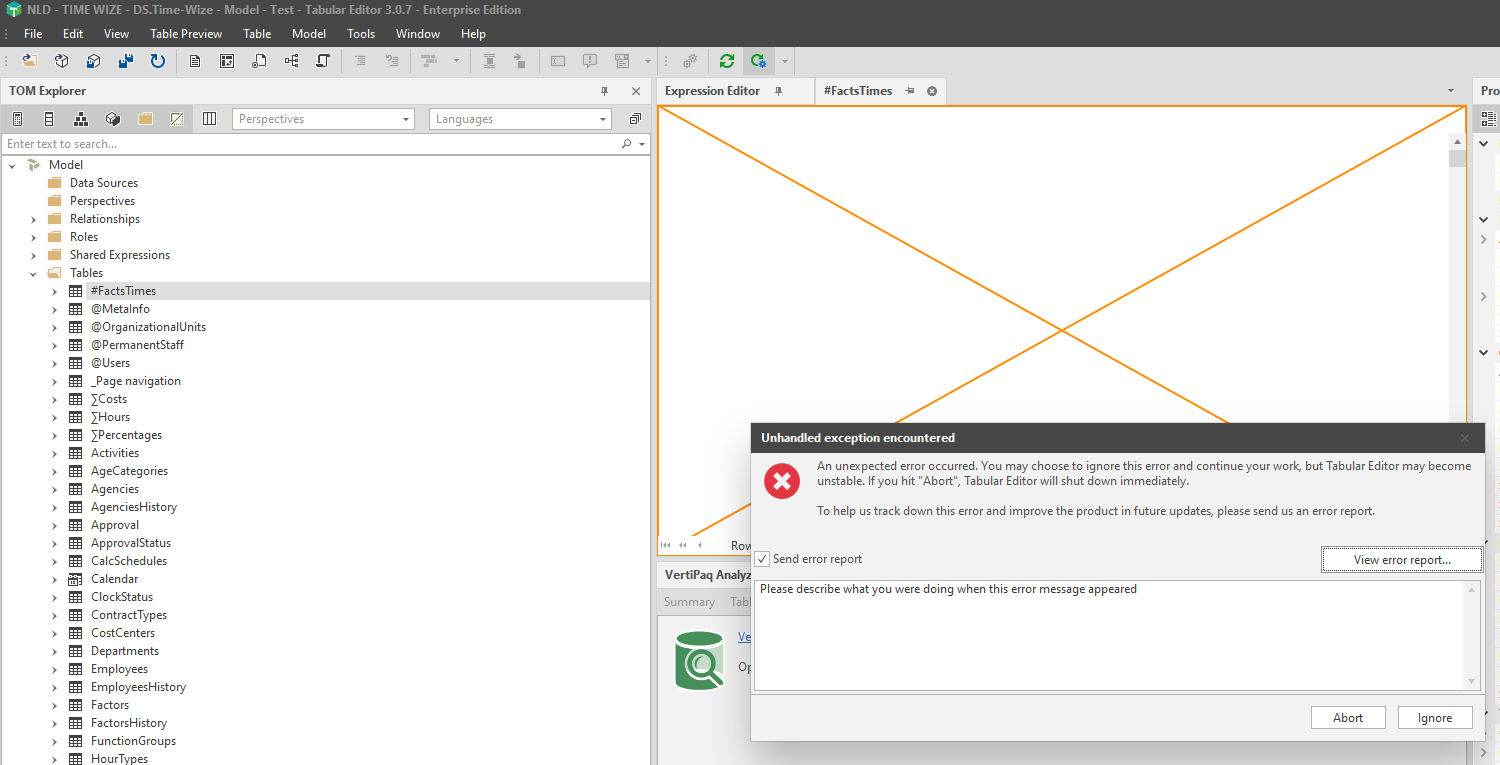Select the Shared Expressions folder

point(120,255)
